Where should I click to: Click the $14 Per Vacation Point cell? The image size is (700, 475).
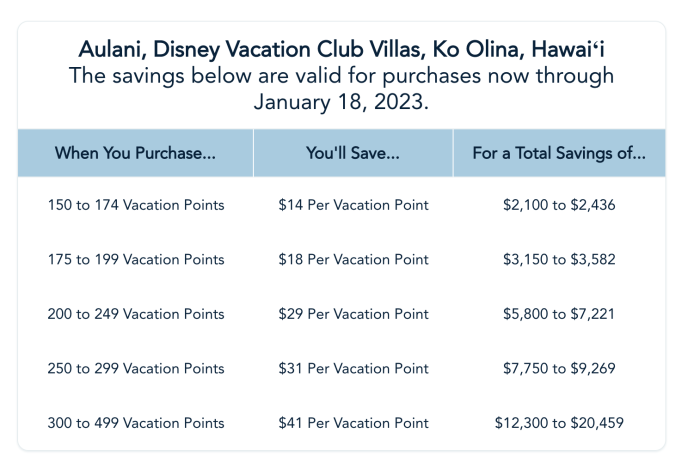tap(353, 205)
